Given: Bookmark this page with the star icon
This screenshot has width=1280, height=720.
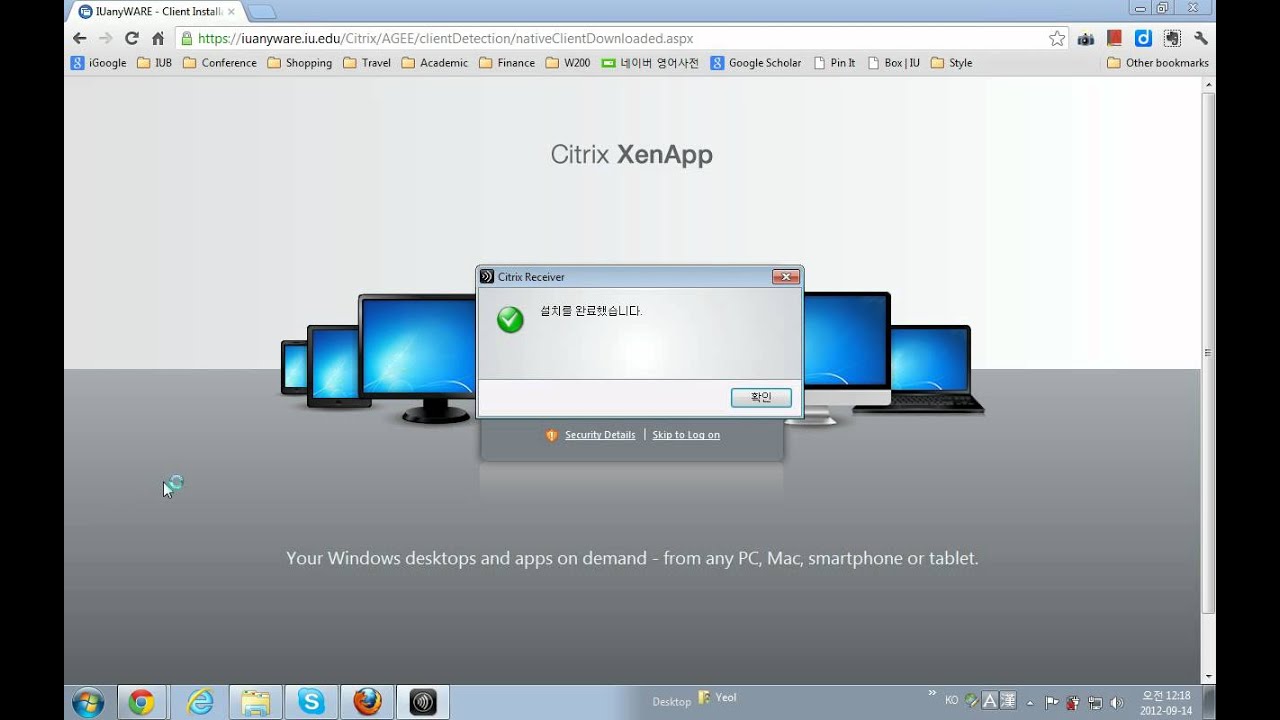Looking at the screenshot, I should [x=1057, y=38].
